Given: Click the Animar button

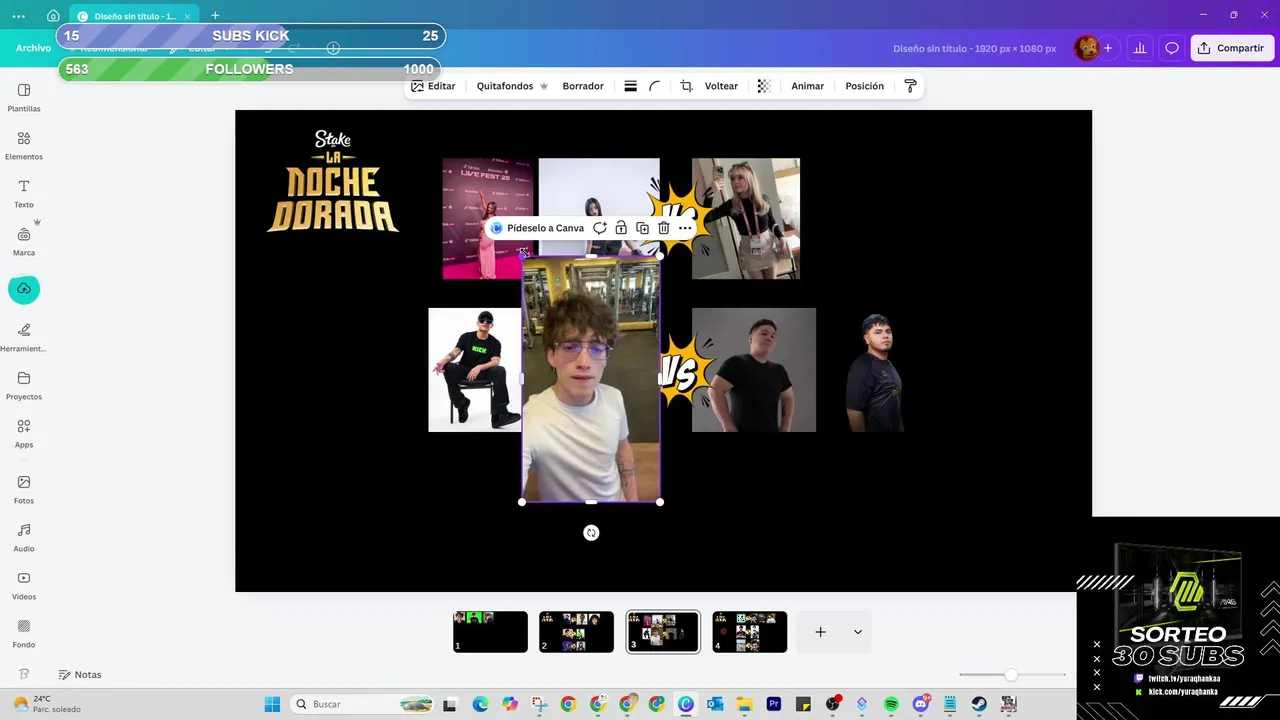Looking at the screenshot, I should click(808, 86).
